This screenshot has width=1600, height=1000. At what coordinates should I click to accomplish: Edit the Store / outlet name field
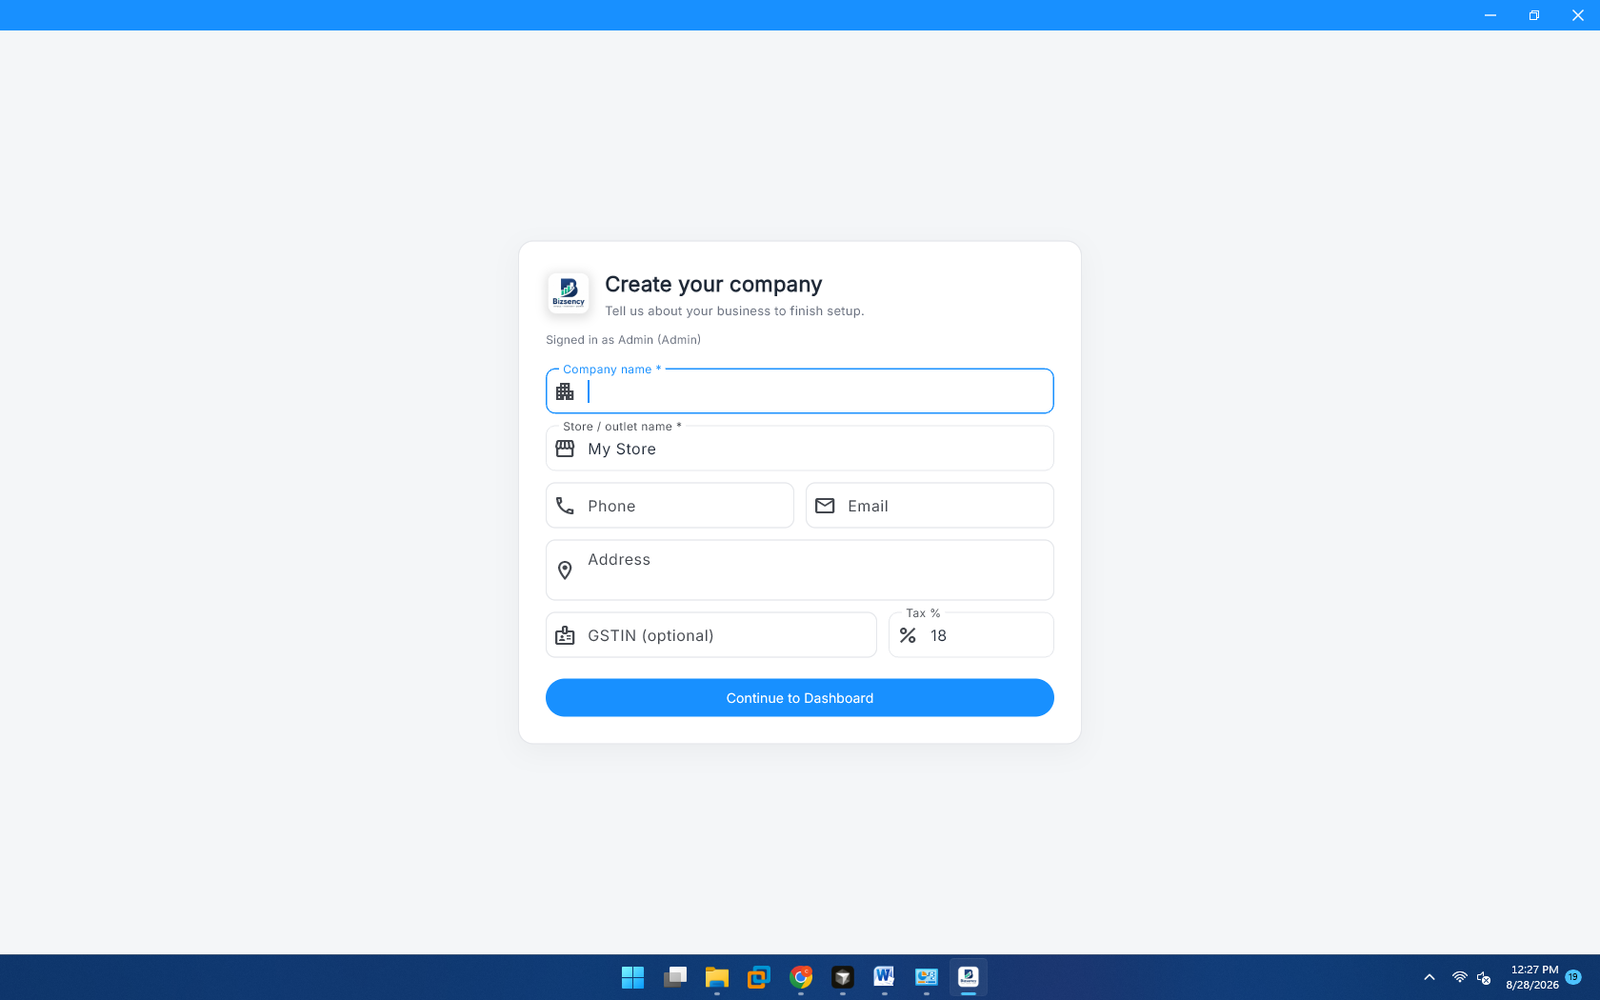pyautogui.click(x=800, y=448)
